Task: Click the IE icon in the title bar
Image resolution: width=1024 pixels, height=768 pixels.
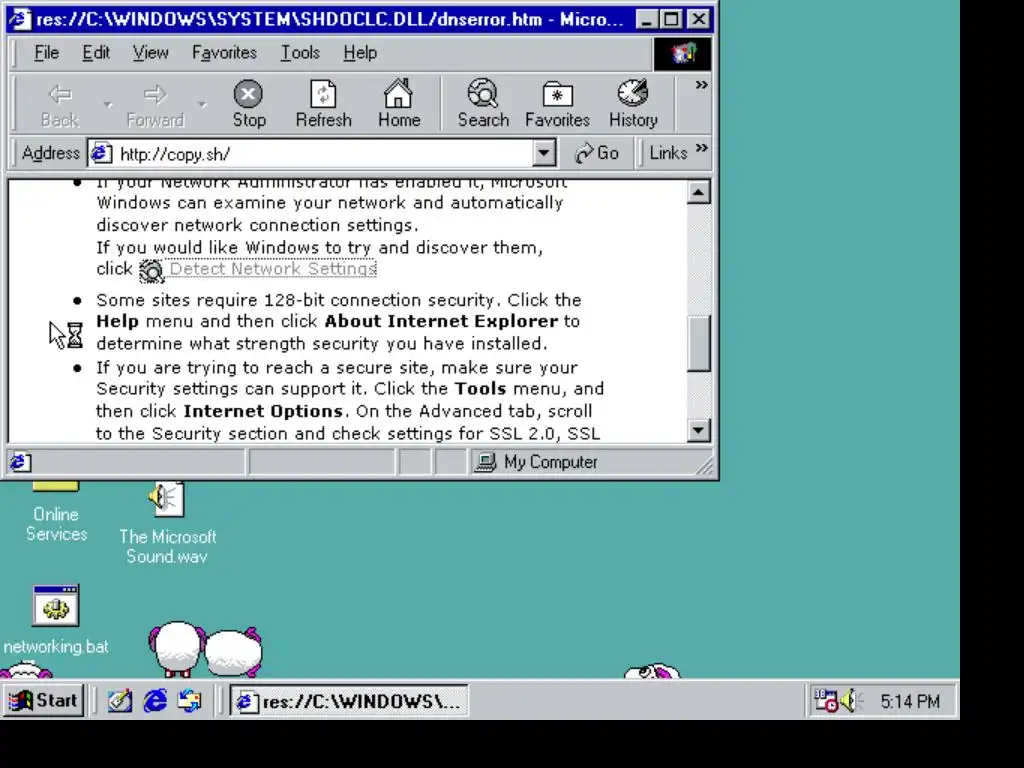Action: coord(20,19)
